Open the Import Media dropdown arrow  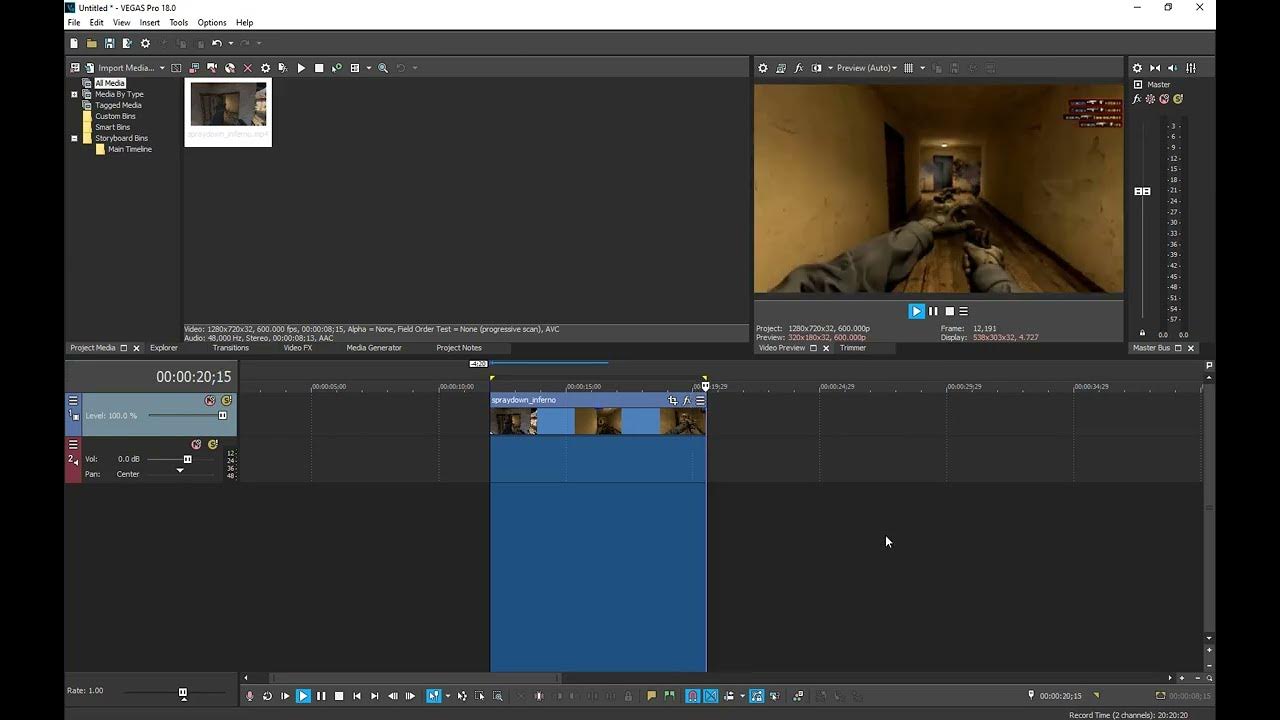[162, 68]
